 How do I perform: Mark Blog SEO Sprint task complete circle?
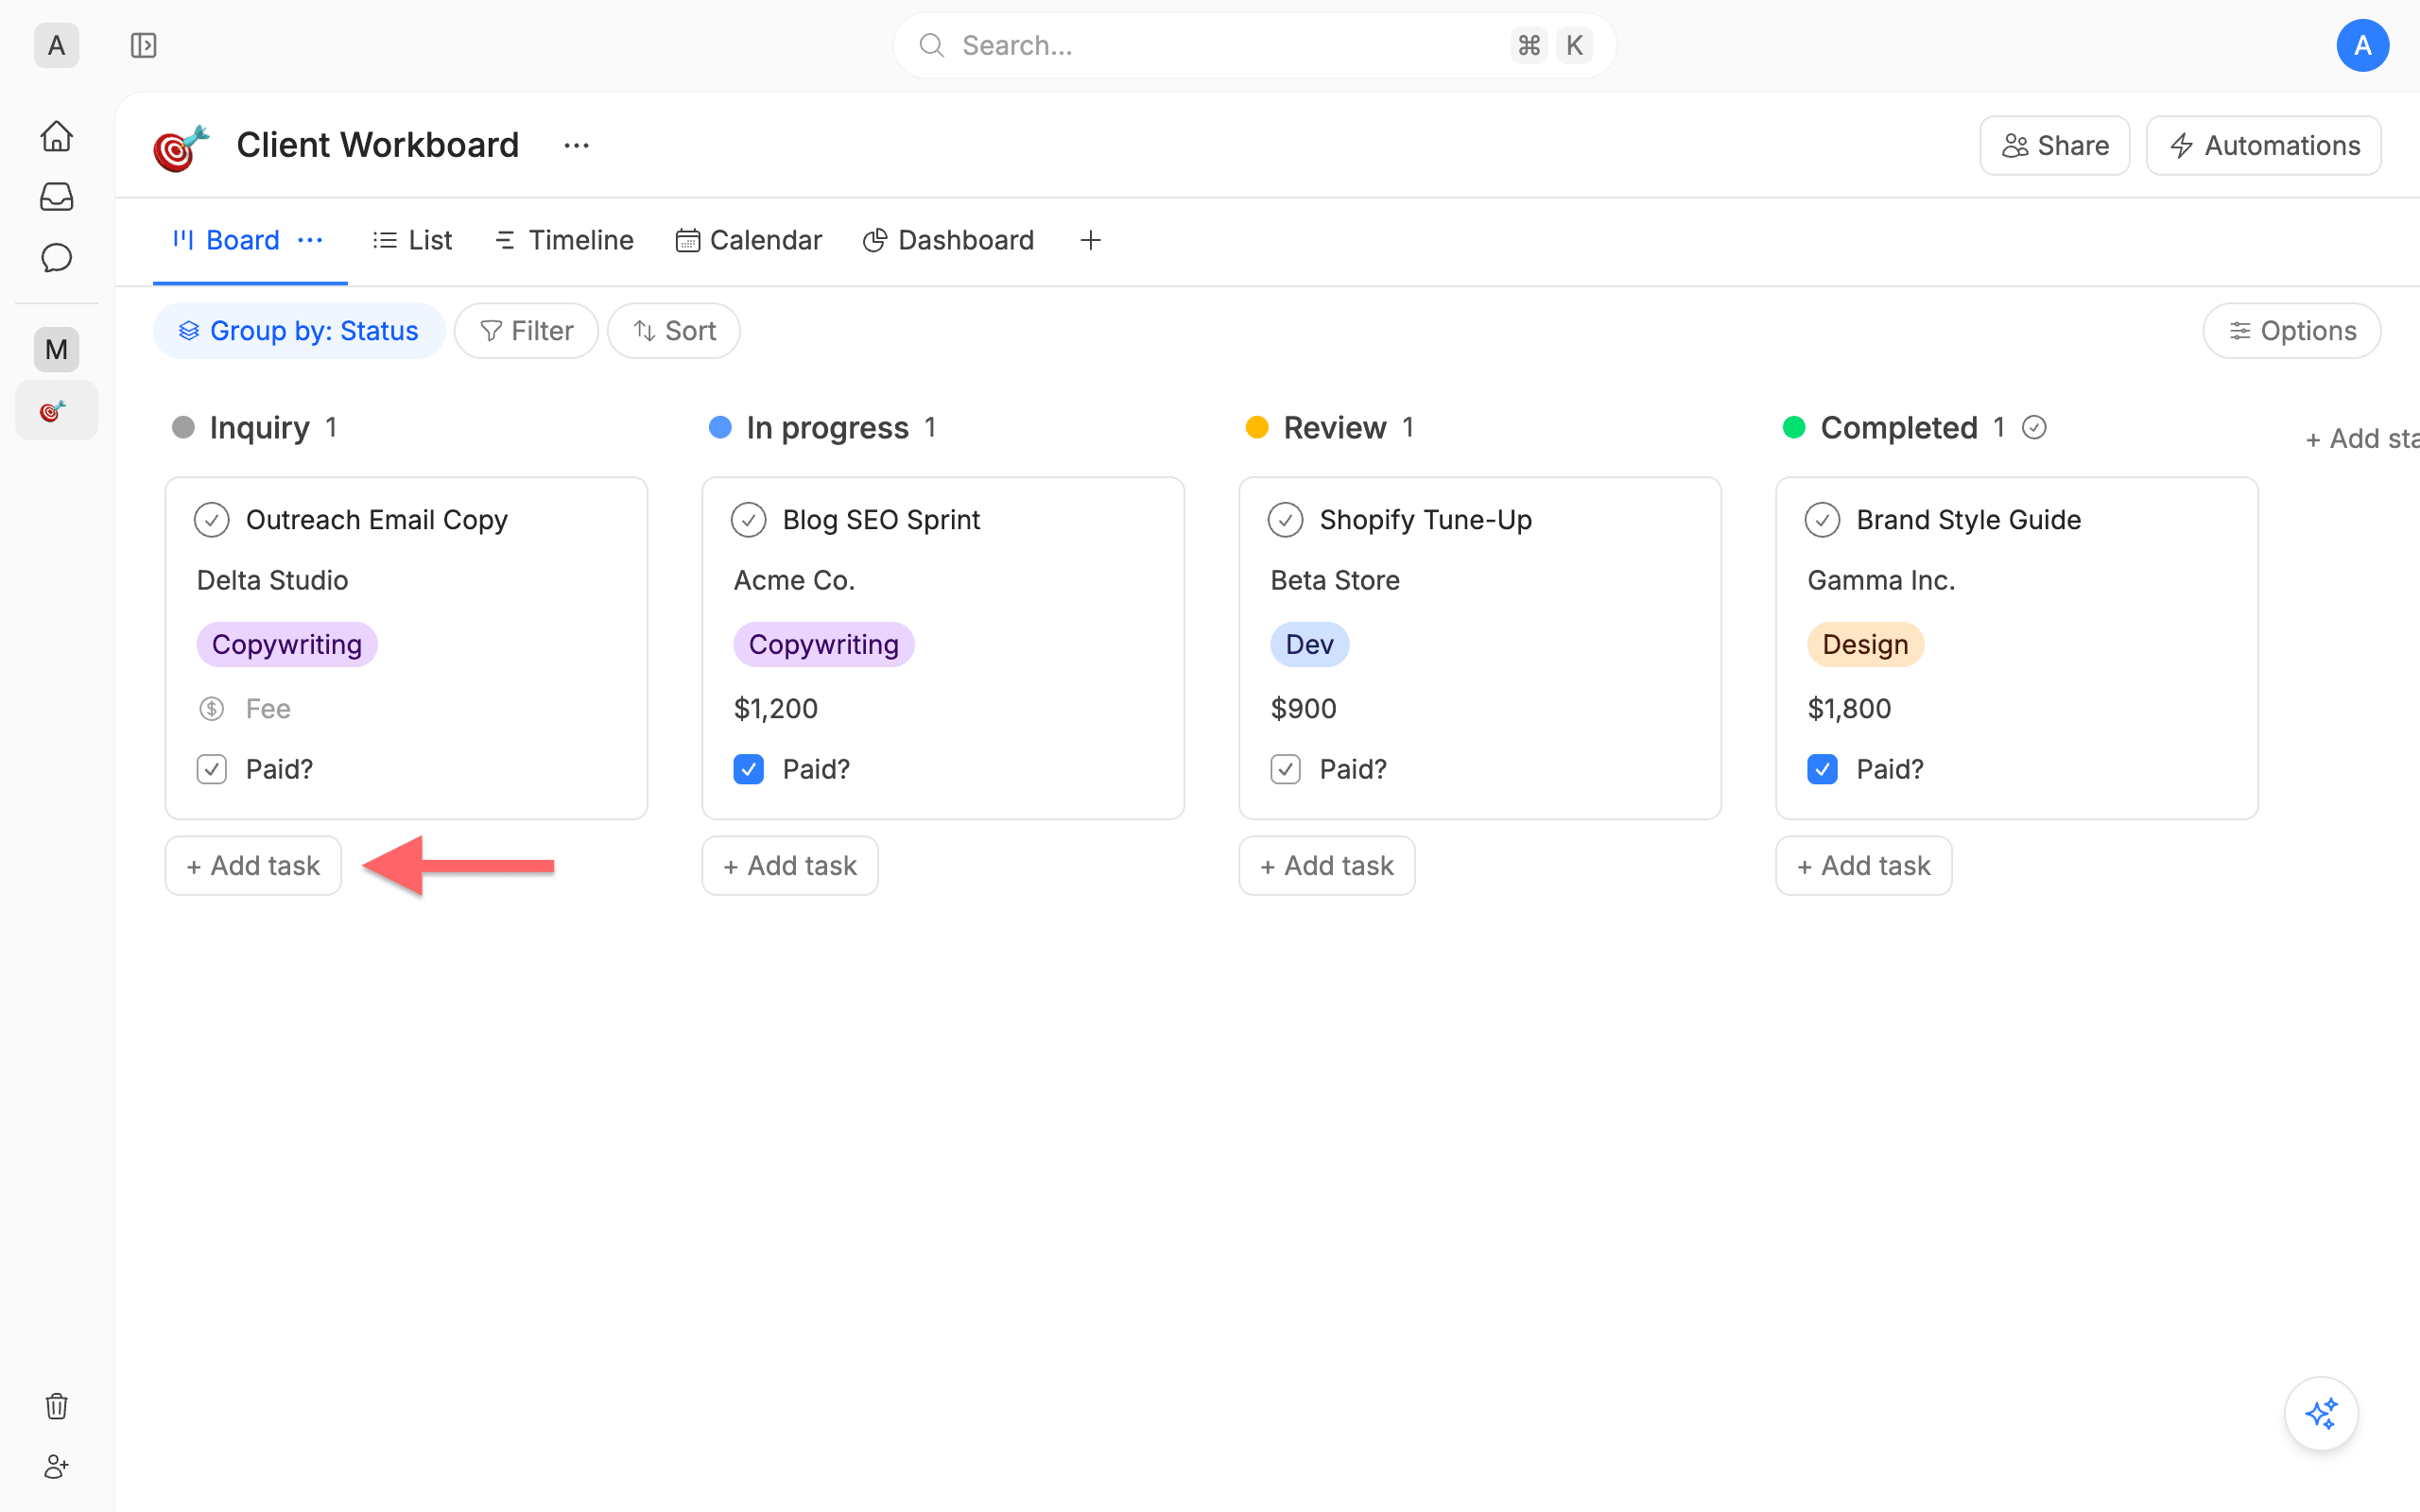[x=749, y=520]
